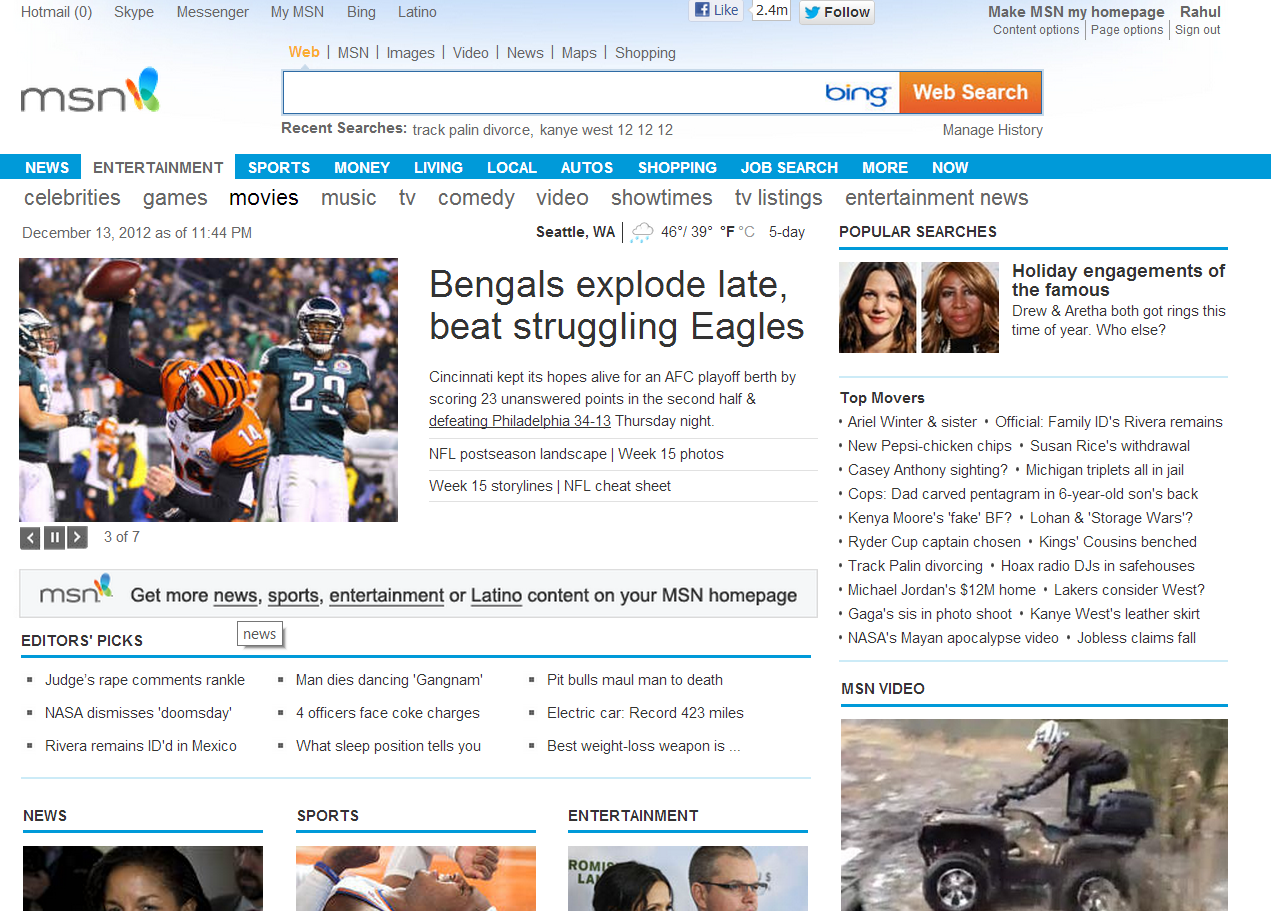Screen dimensions: 1271x911
Task: Click the Facebook Like button
Action: click(x=716, y=11)
